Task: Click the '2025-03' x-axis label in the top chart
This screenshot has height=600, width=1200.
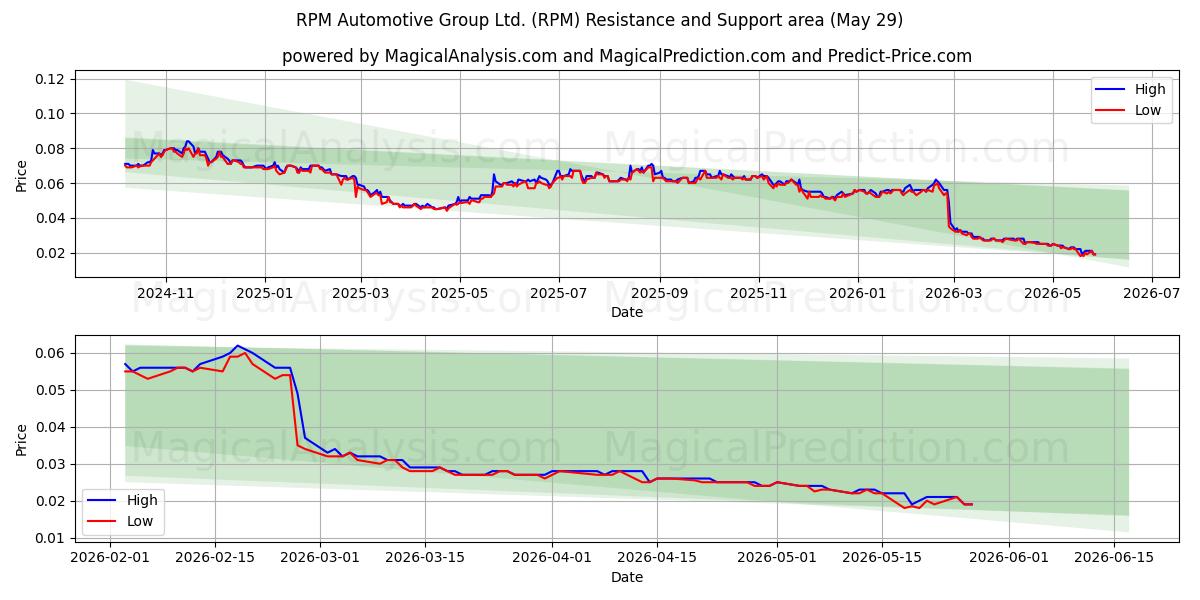Action: [x=361, y=294]
